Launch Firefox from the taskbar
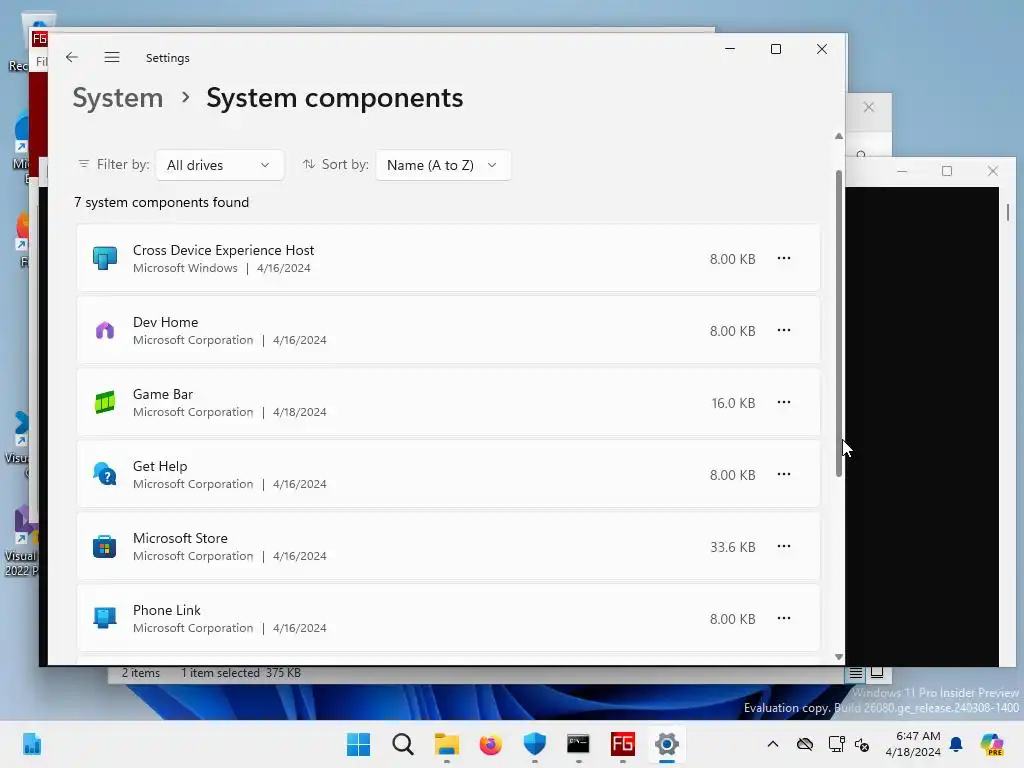The height and width of the screenshot is (768, 1024). (x=490, y=744)
